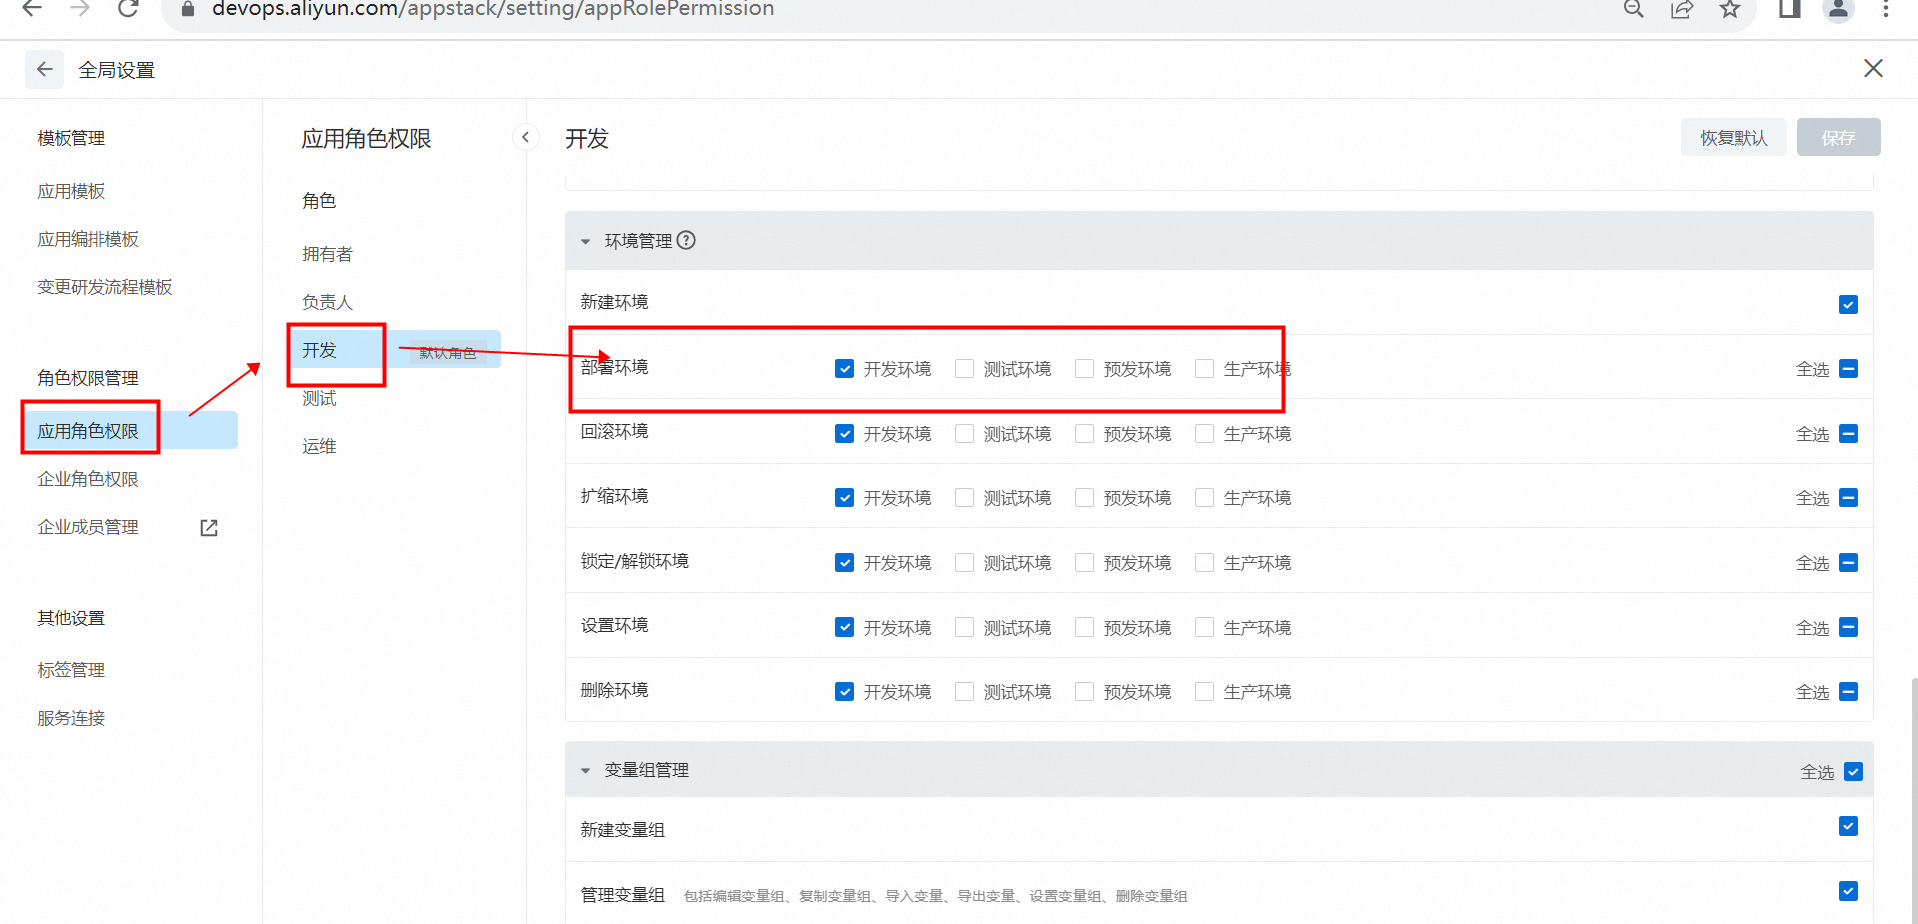Collapse the 环境管理 section
This screenshot has width=1918, height=924.
point(586,241)
